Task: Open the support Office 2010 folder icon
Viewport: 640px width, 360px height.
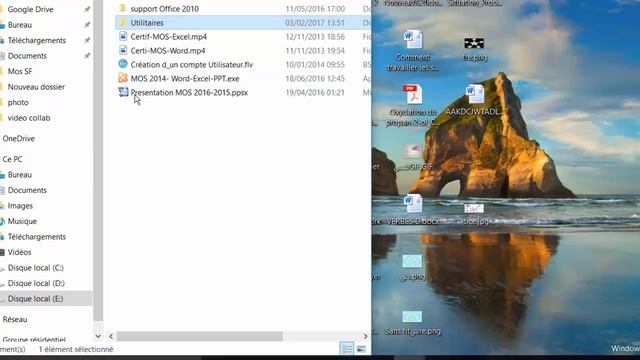Action: tap(122, 9)
